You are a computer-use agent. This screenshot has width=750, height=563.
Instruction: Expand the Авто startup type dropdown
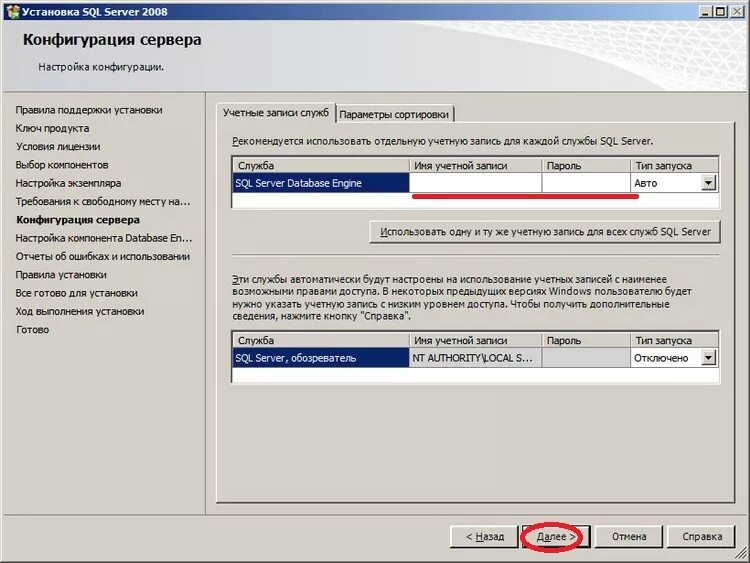point(708,183)
